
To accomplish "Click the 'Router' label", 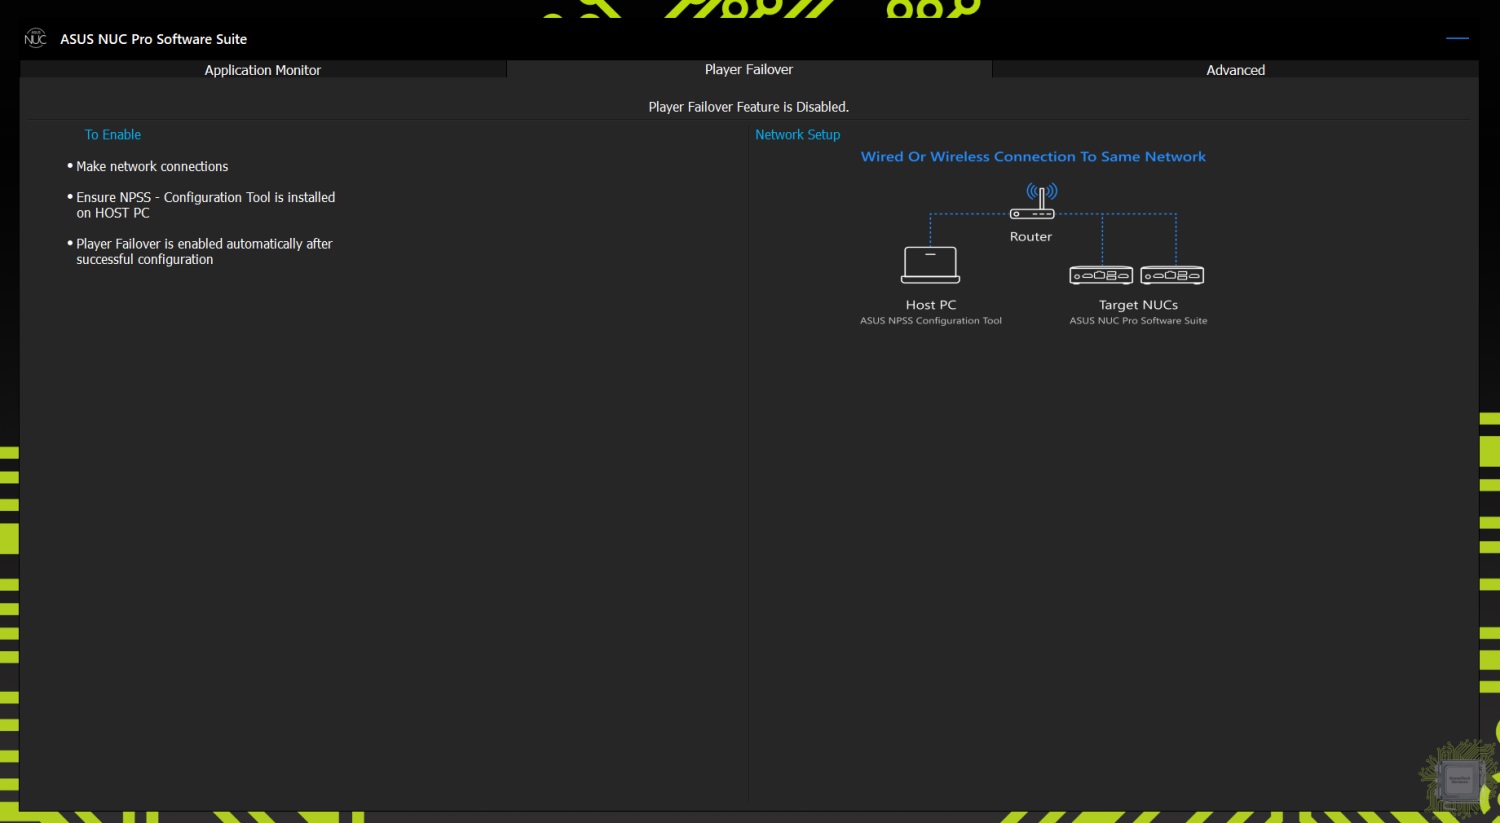I will [1031, 236].
